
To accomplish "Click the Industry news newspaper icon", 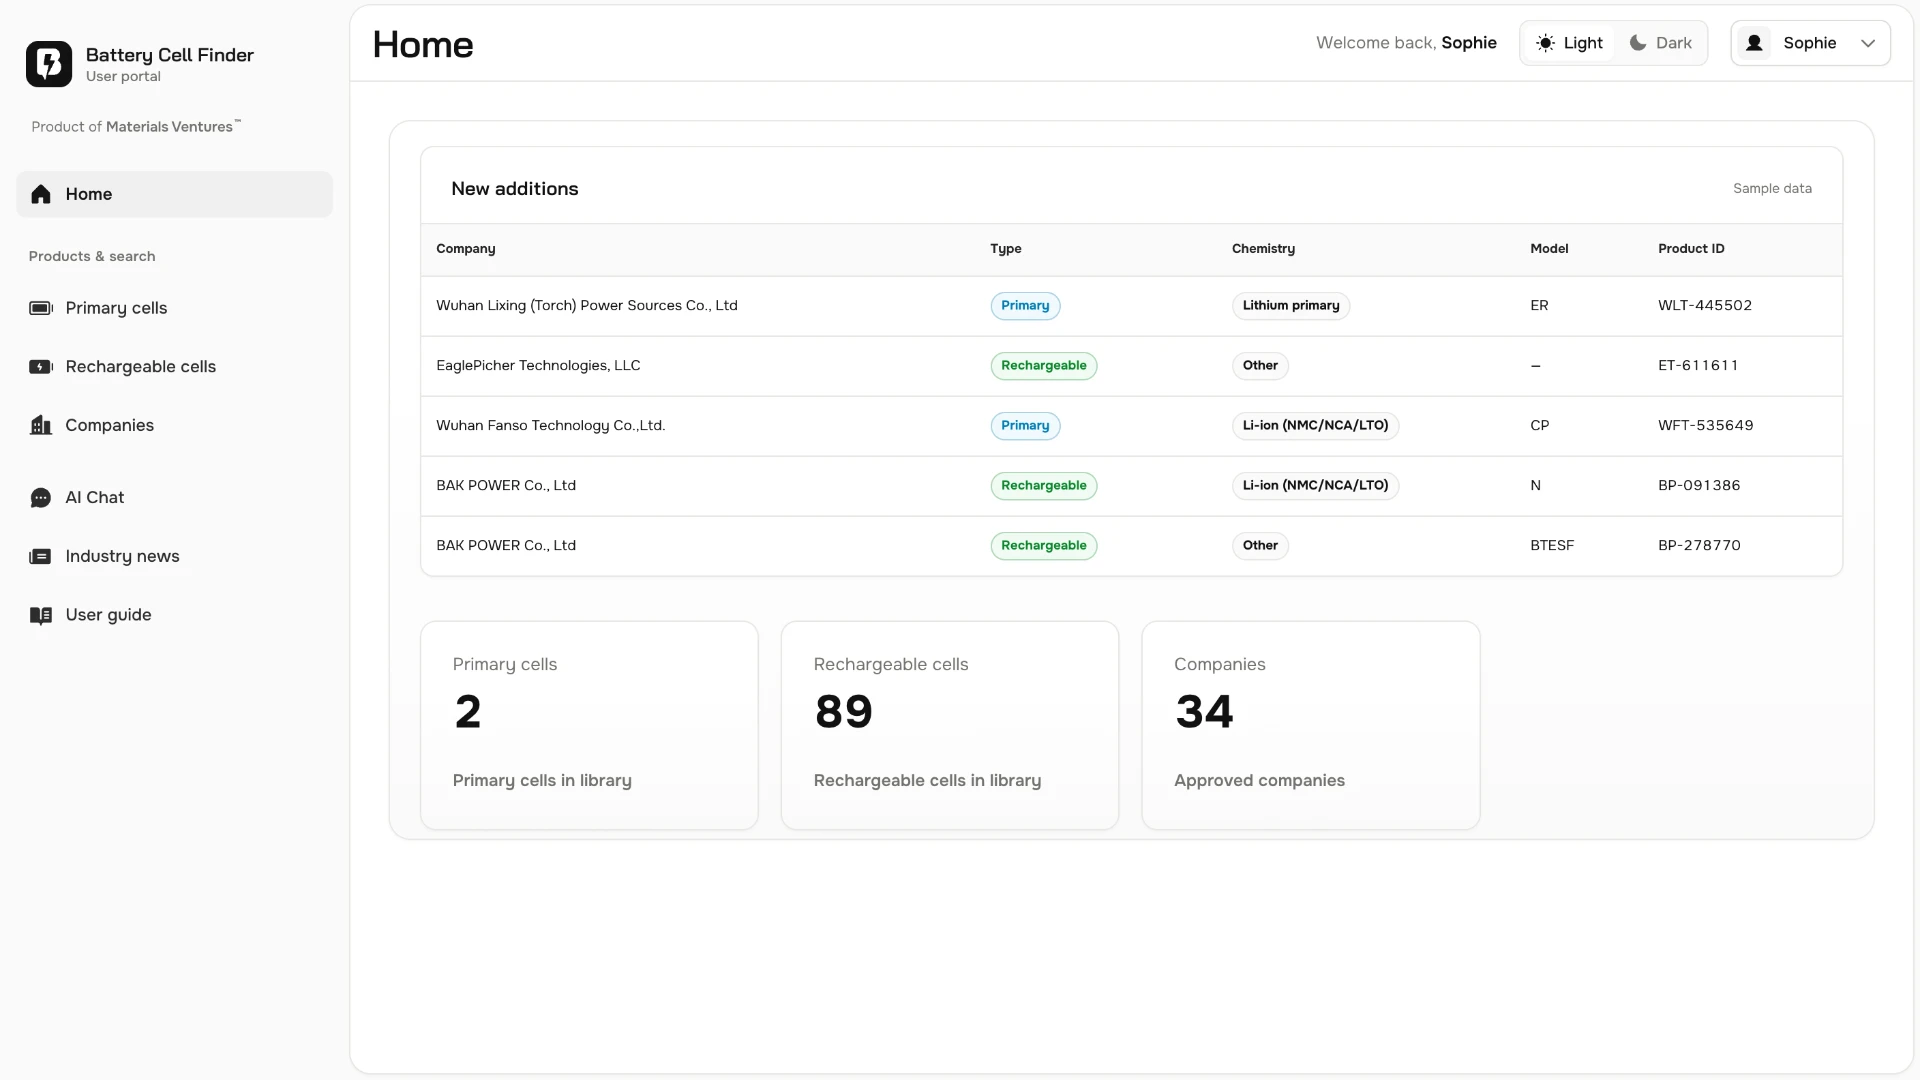I will click(x=41, y=557).
